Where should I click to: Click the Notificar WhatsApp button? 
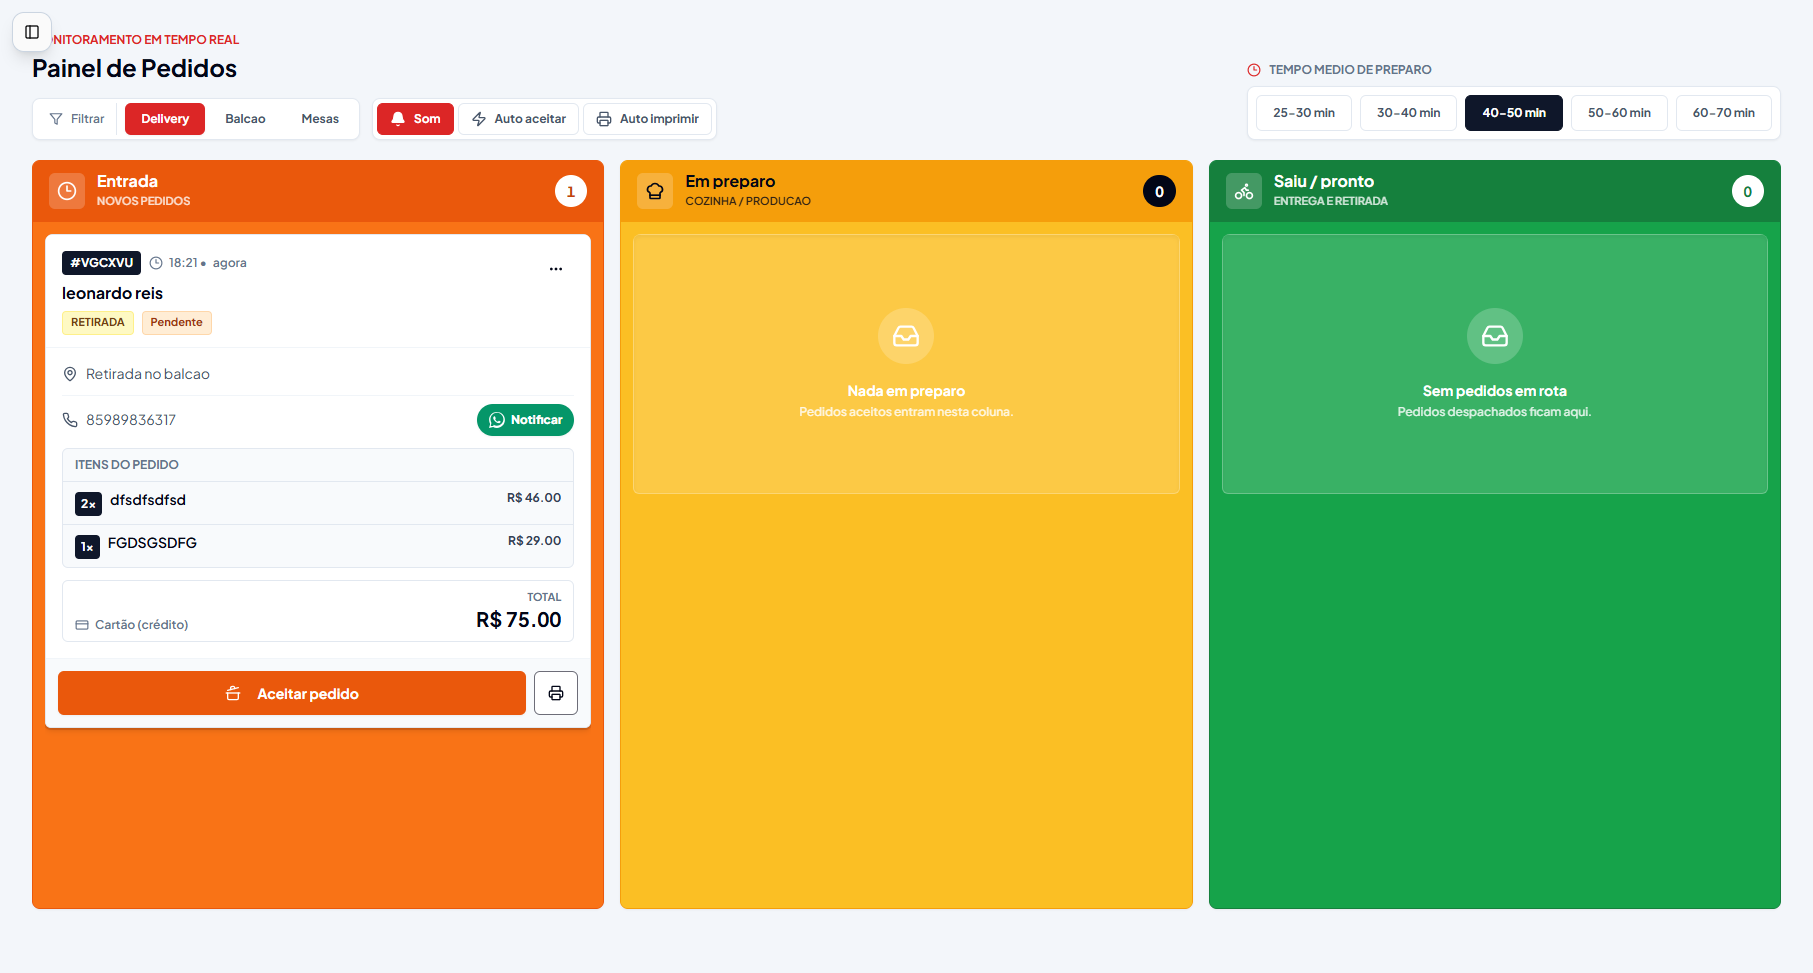pyautogui.click(x=525, y=420)
